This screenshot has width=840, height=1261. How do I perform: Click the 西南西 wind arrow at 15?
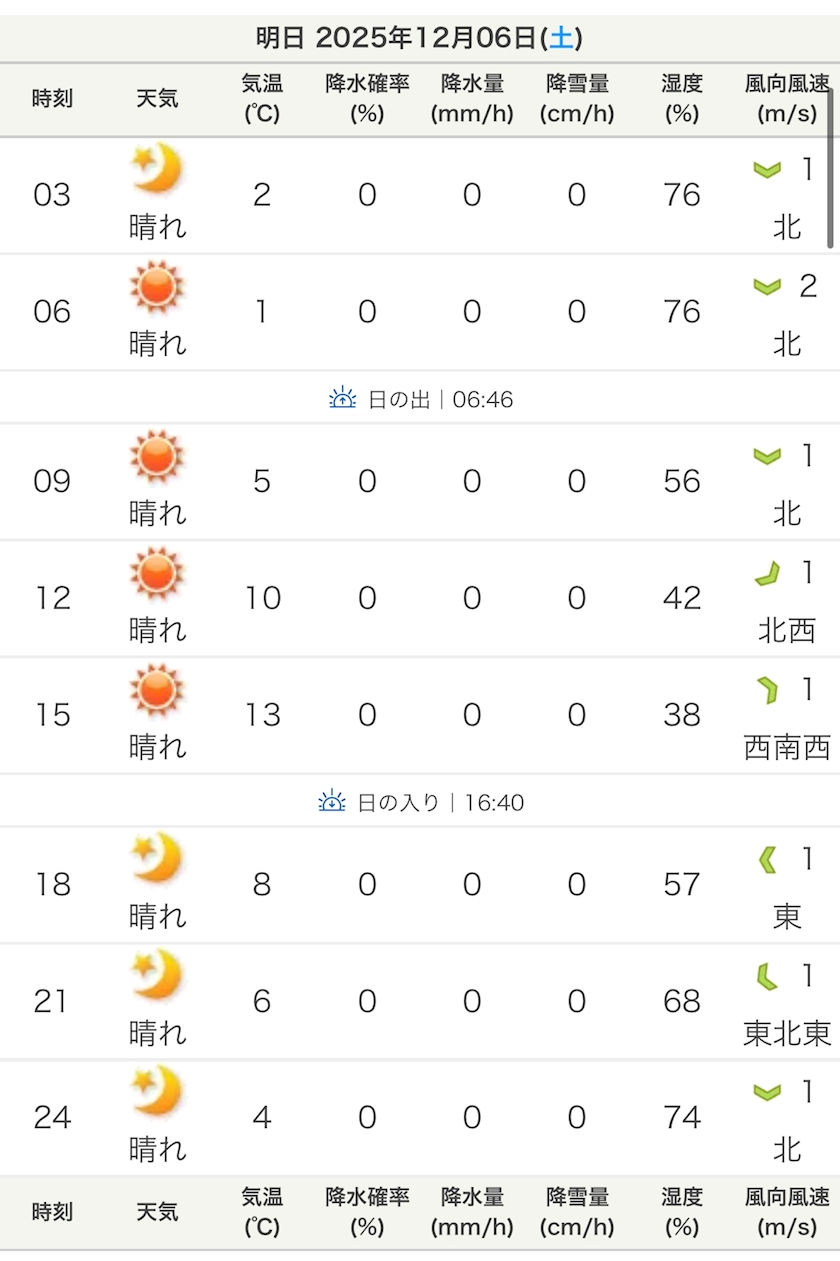(767, 690)
